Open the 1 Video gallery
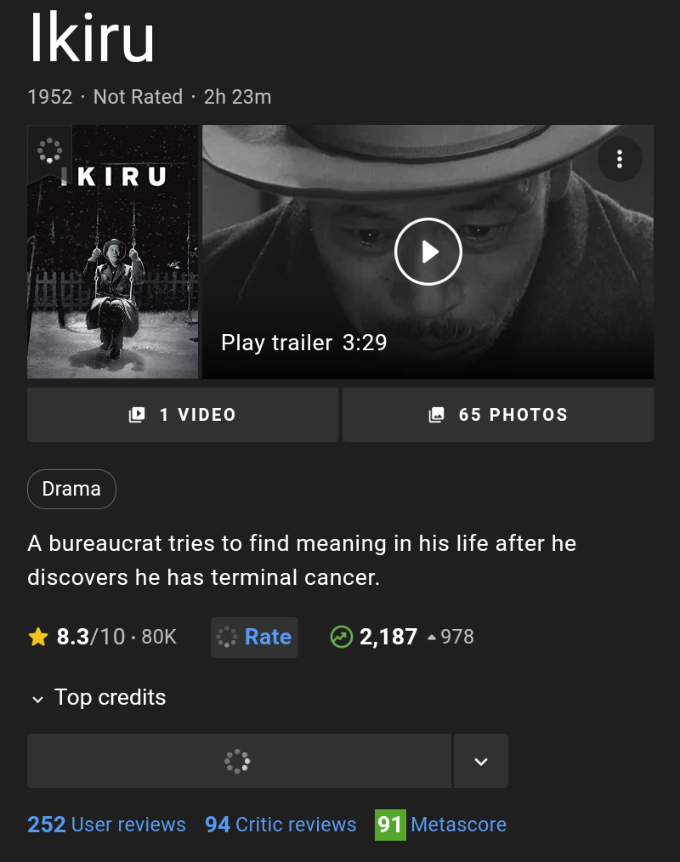The width and height of the screenshot is (680, 862). (182, 415)
